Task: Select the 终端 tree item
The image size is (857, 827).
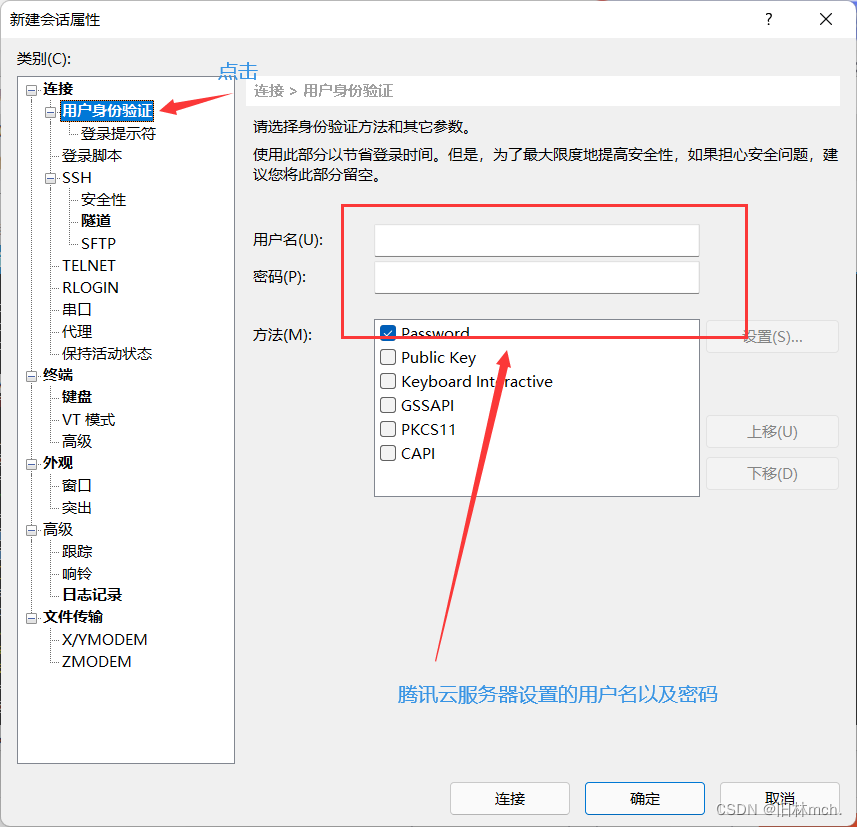Action: [x=58, y=375]
